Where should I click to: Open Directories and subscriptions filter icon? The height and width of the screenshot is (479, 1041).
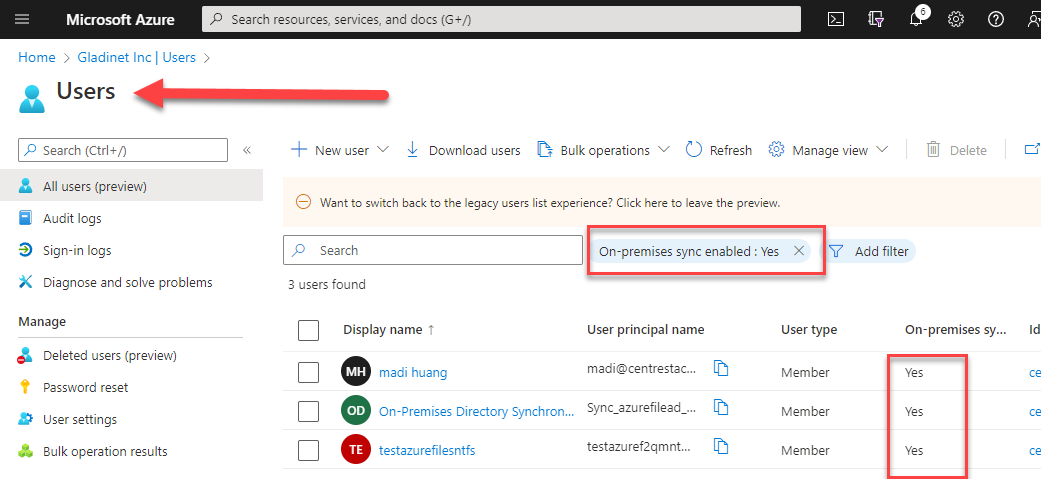click(876, 19)
